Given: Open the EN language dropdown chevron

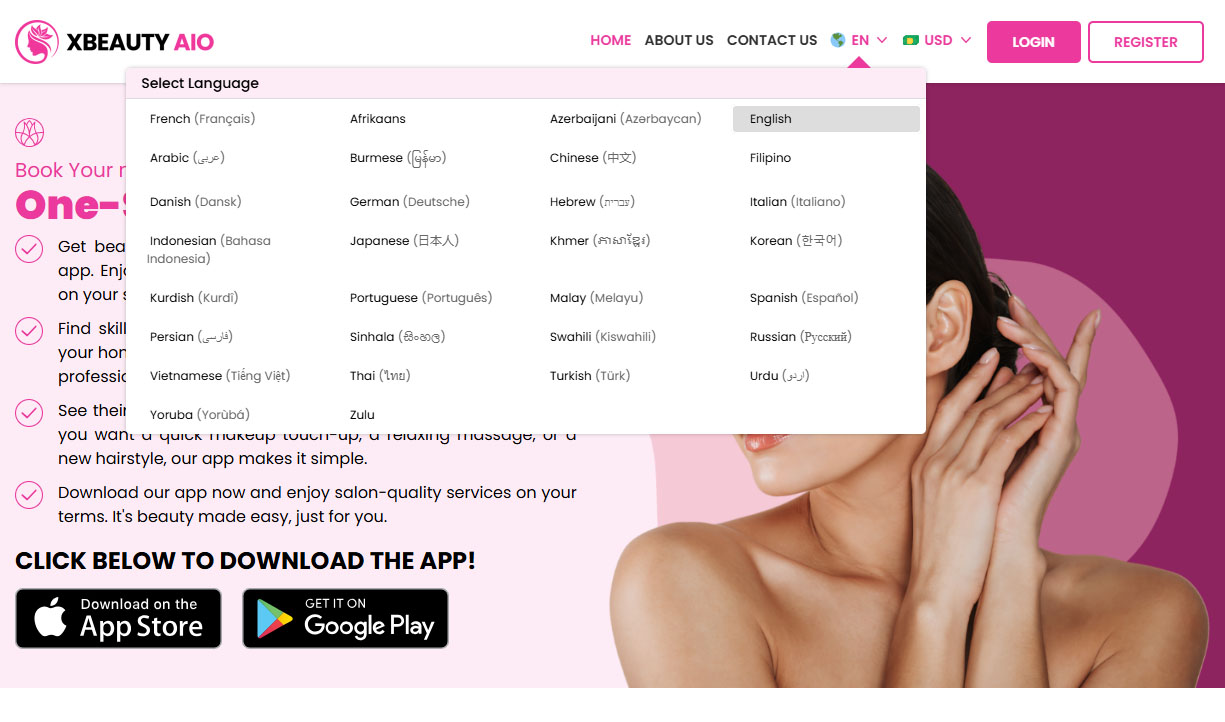Looking at the screenshot, I should click(x=880, y=40).
